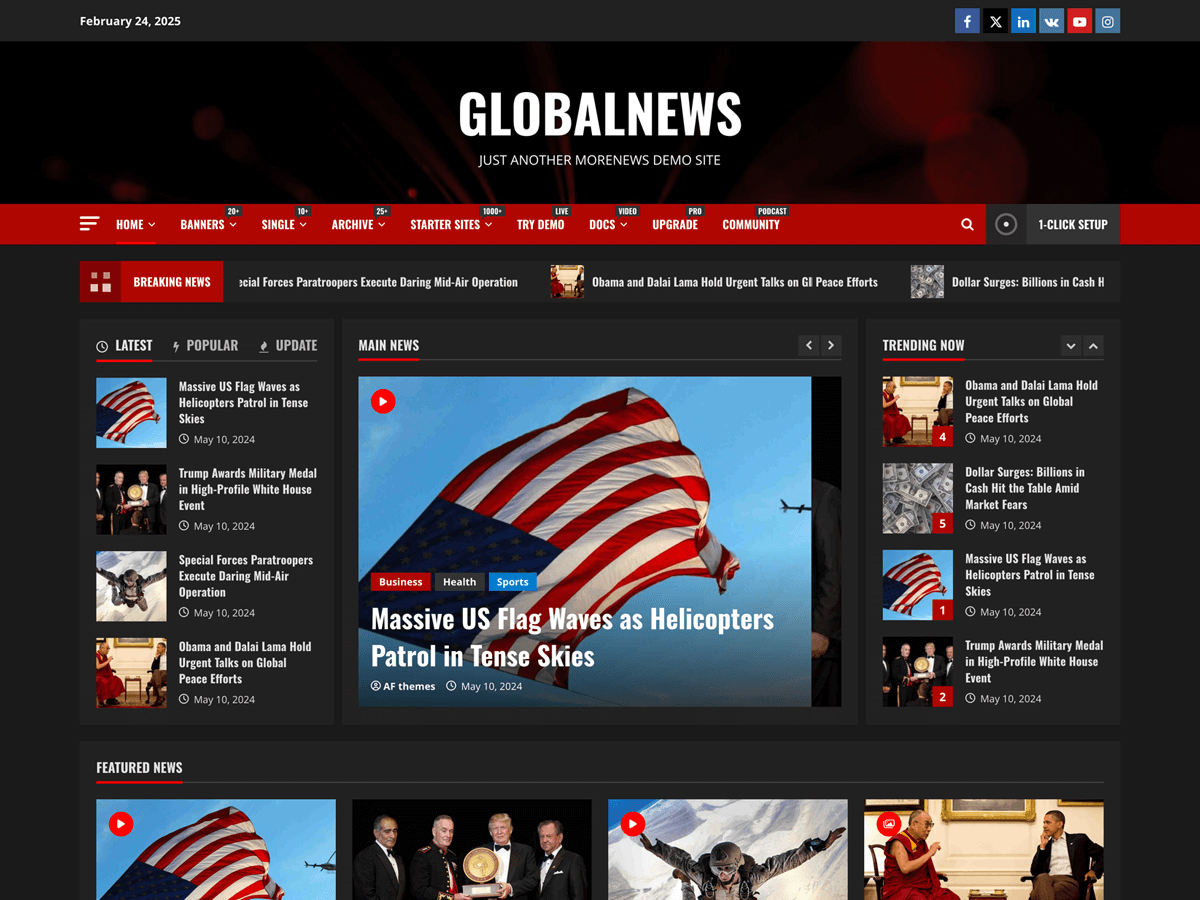Open the medal ceremony featured news image
Viewport: 1200px width, 900px height.
pyautogui.click(x=471, y=849)
